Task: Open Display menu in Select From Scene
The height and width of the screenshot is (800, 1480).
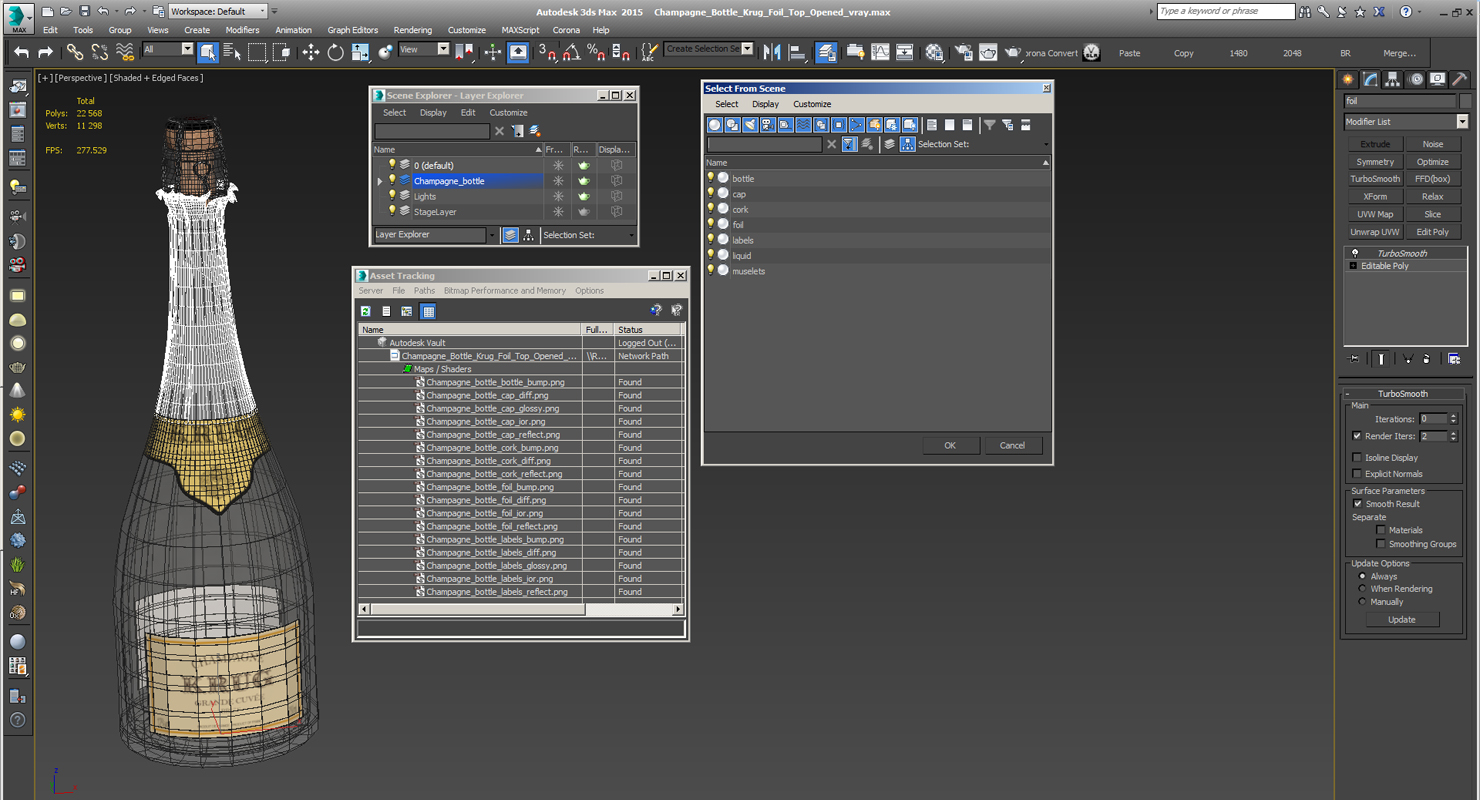Action: [765, 104]
